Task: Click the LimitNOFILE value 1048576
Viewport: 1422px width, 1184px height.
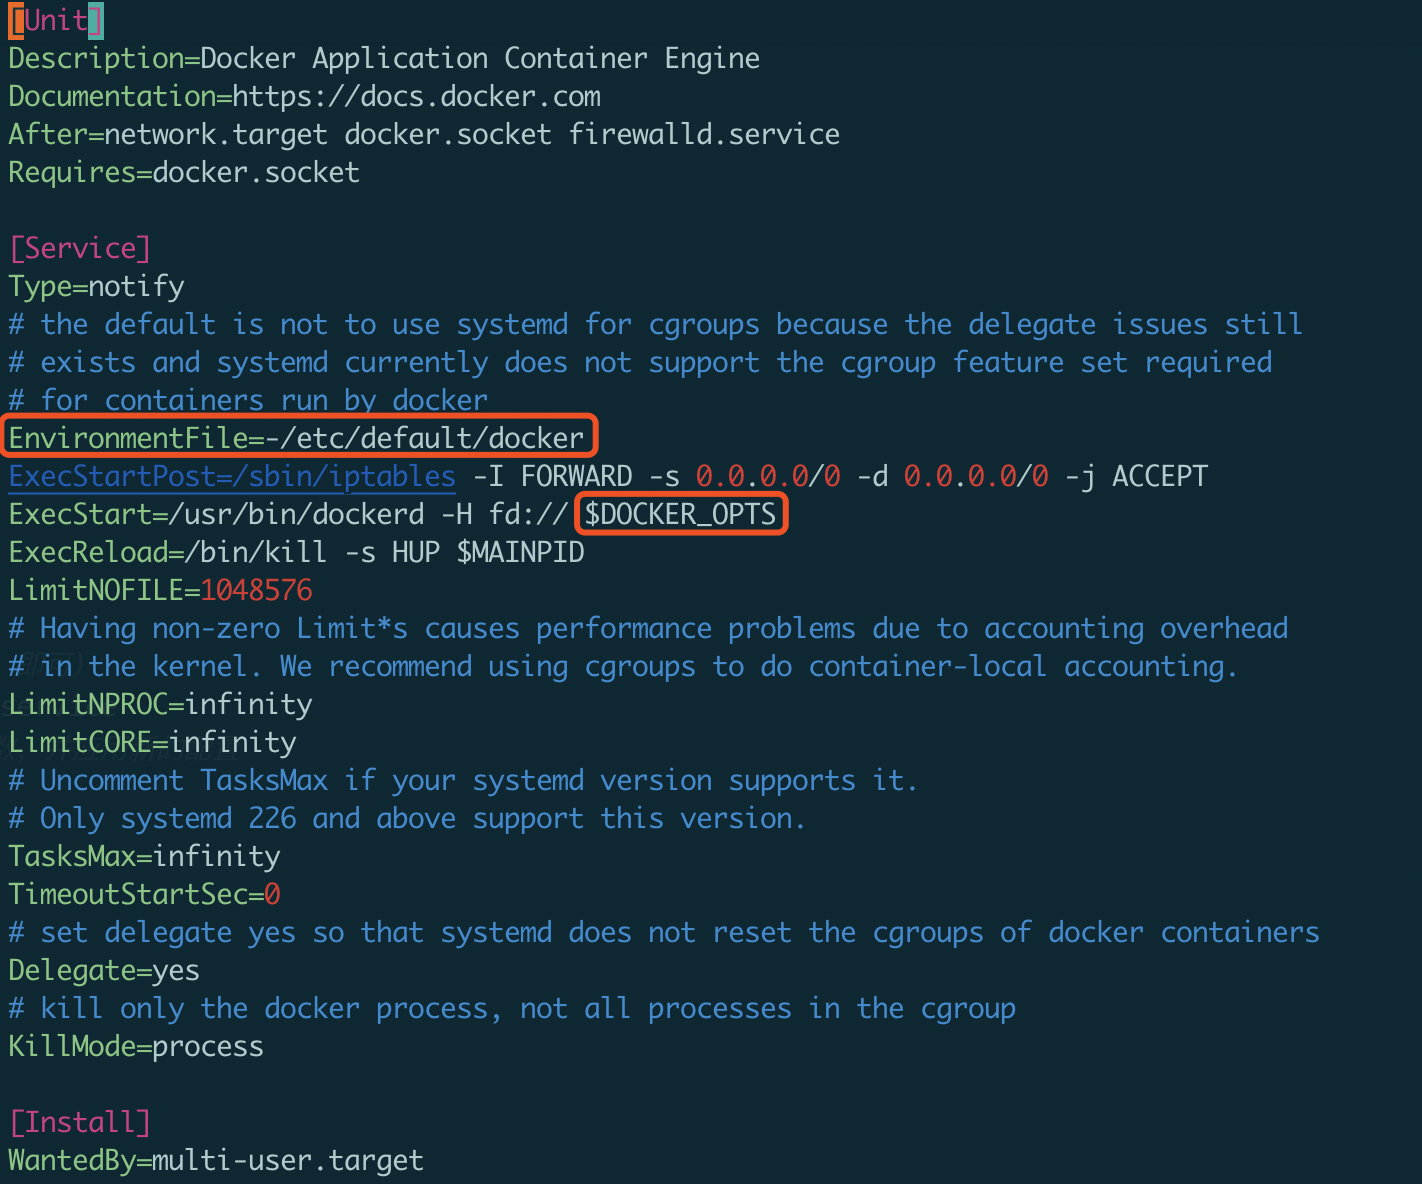Action: (256, 590)
